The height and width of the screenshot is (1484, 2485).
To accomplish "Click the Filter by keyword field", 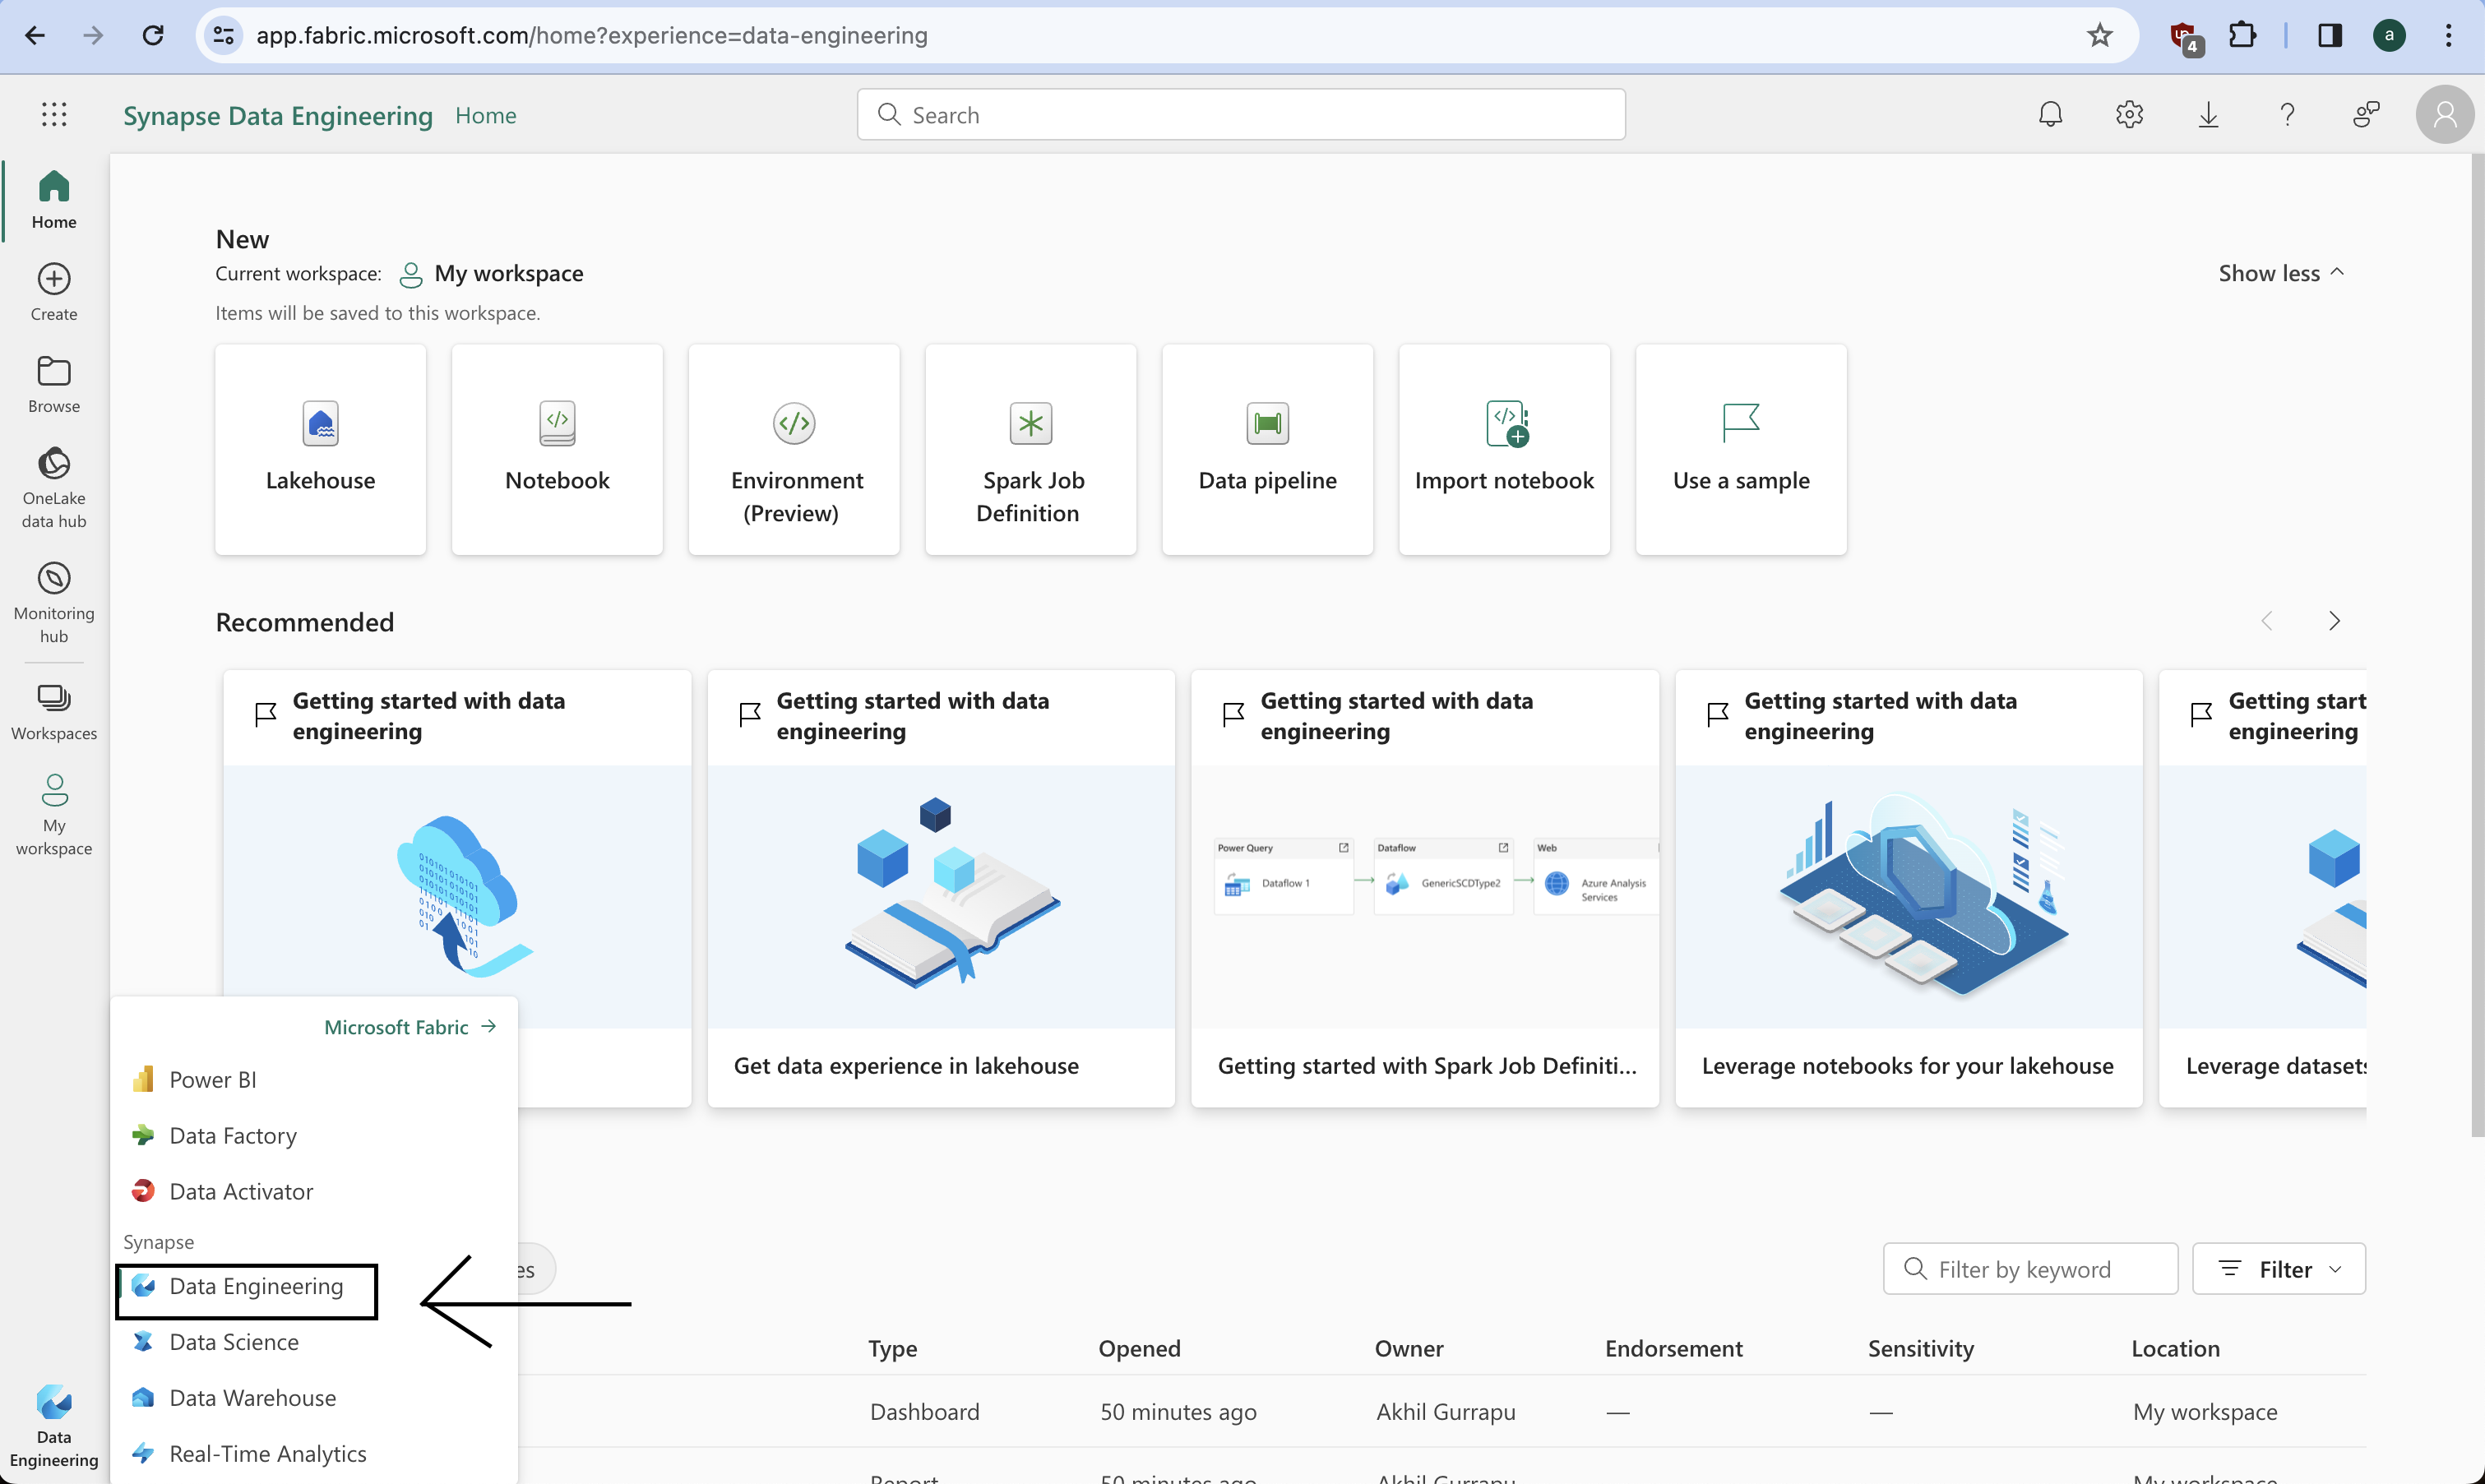I will [x=2030, y=1269].
